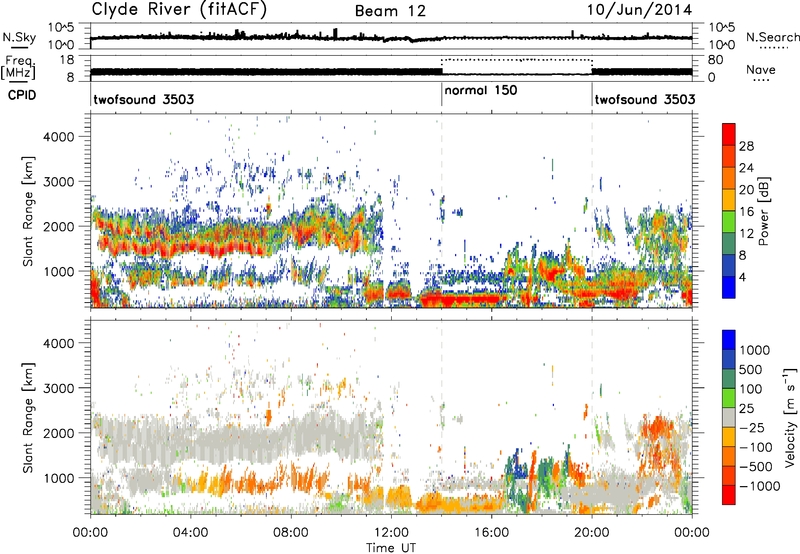Click the 'Nave' legend label
This screenshot has height=554, width=800.
761,69
